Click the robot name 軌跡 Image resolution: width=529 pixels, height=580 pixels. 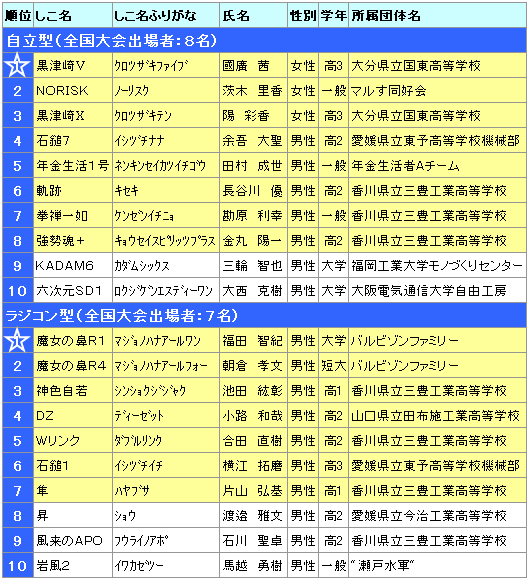(49, 190)
